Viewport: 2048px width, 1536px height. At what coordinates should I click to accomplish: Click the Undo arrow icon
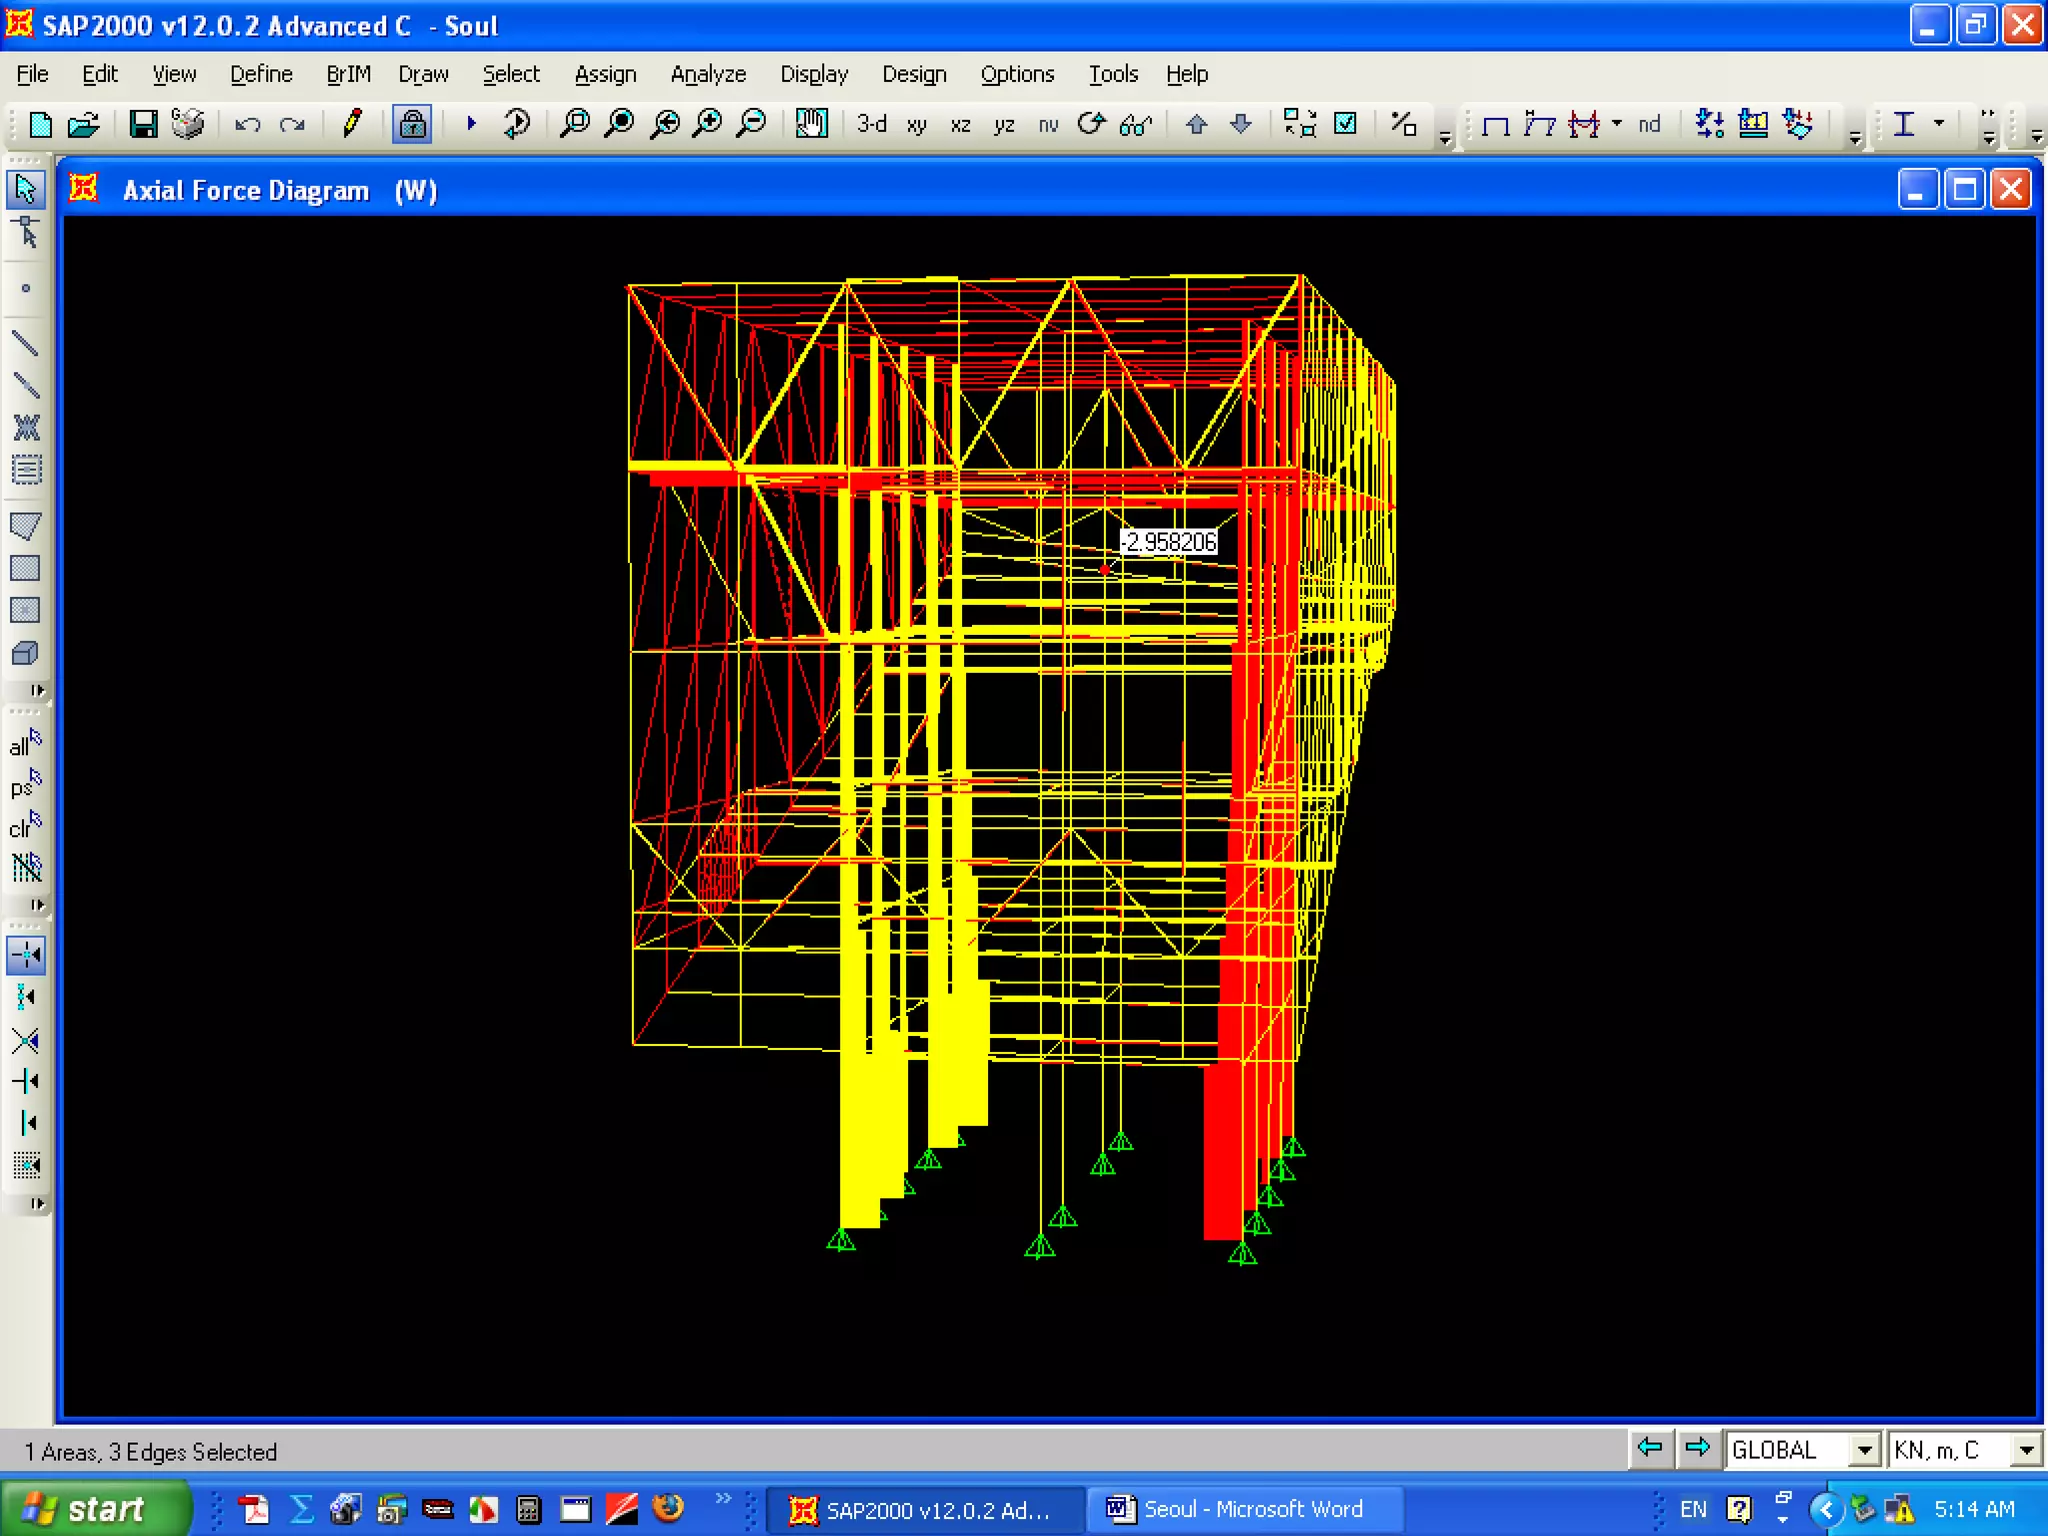click(247, 124)
